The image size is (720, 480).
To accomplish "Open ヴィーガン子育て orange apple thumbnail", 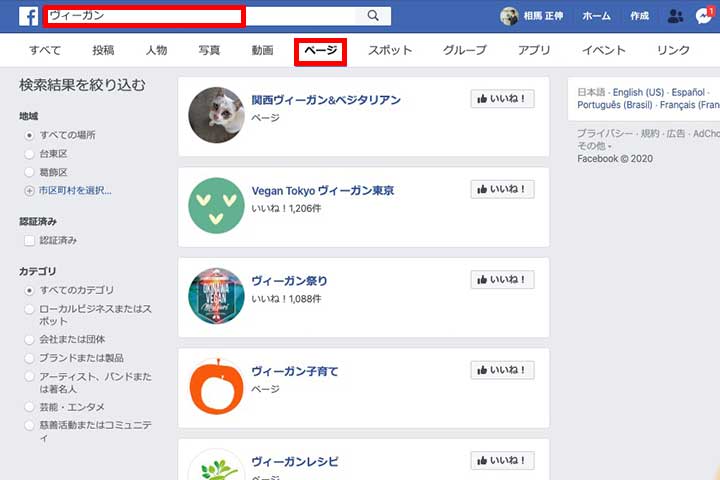I will (x=216, y=386).
